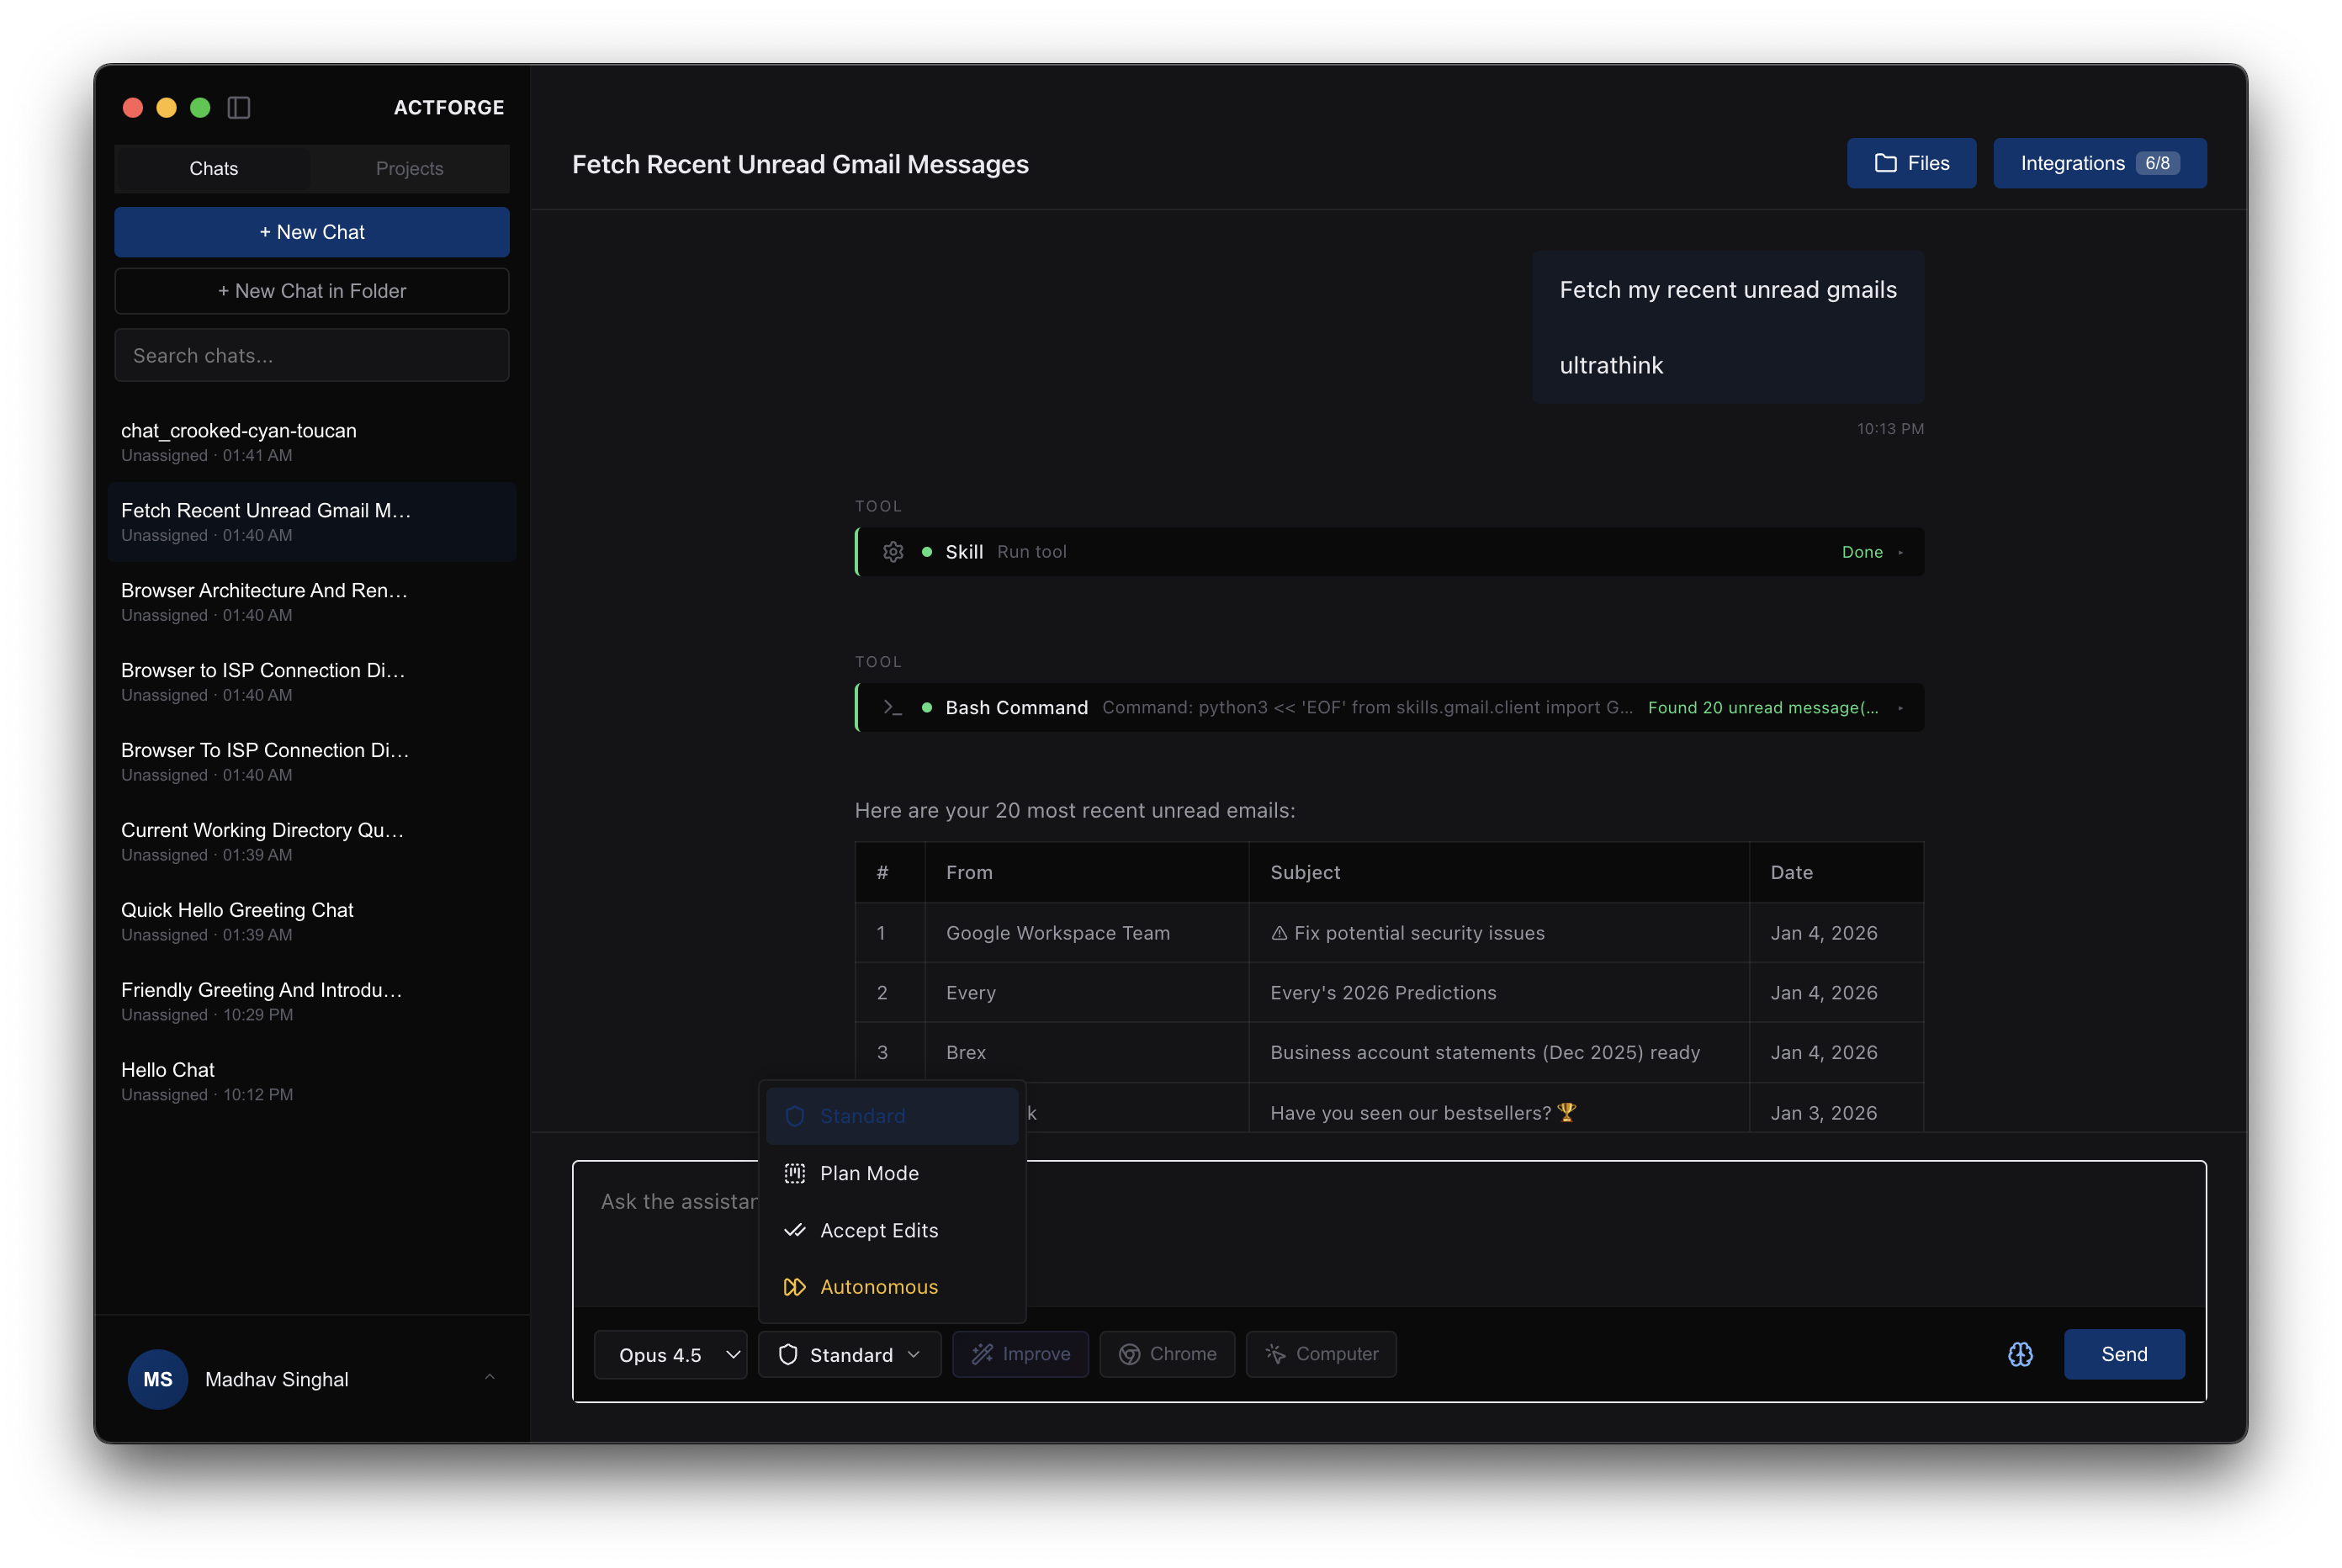
Task: Click the folder icon inside Files button
Action: click(1885, 163)
